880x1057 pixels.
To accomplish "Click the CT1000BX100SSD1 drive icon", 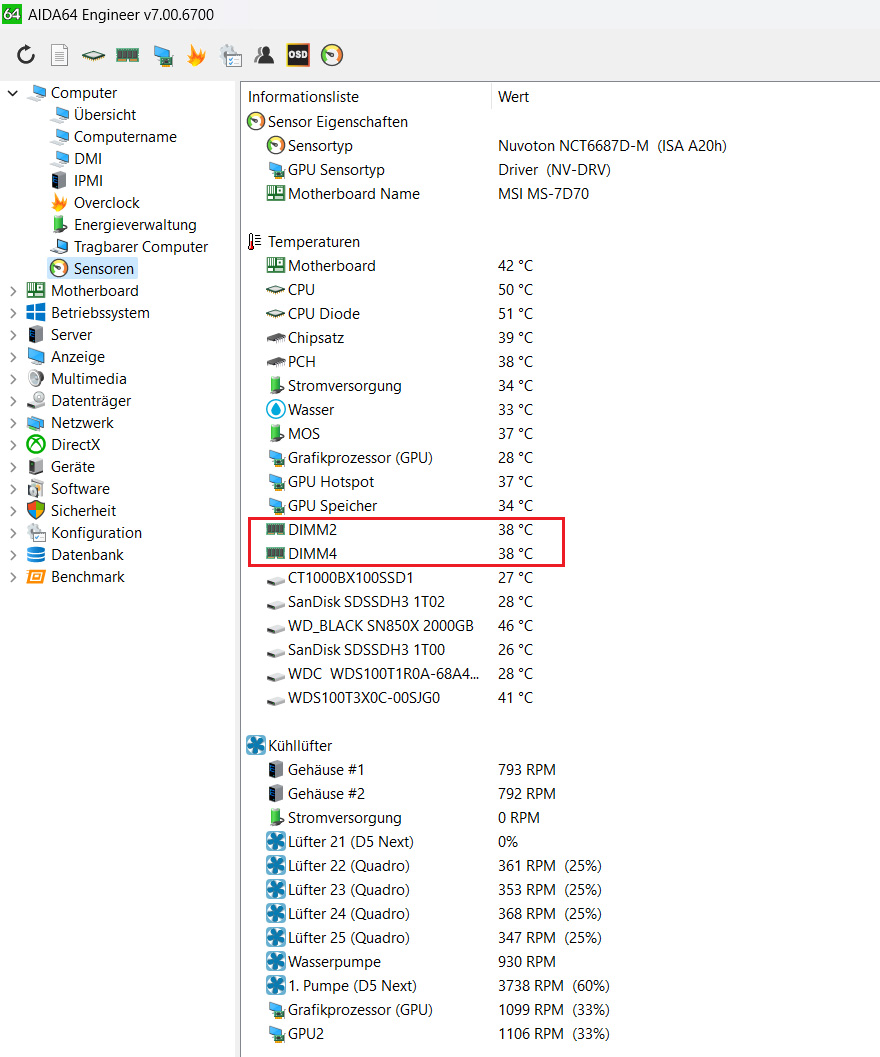I will [x=276, y=580].
